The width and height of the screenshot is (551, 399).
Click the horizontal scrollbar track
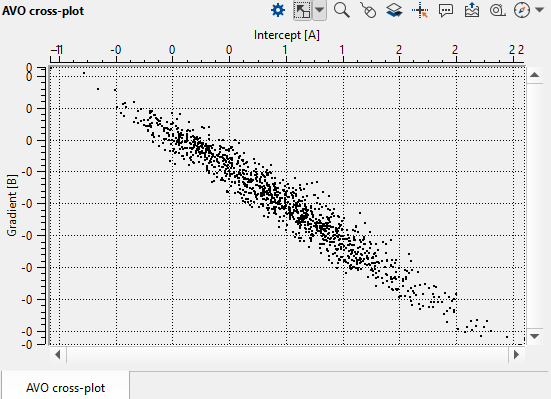coord(287,354)
